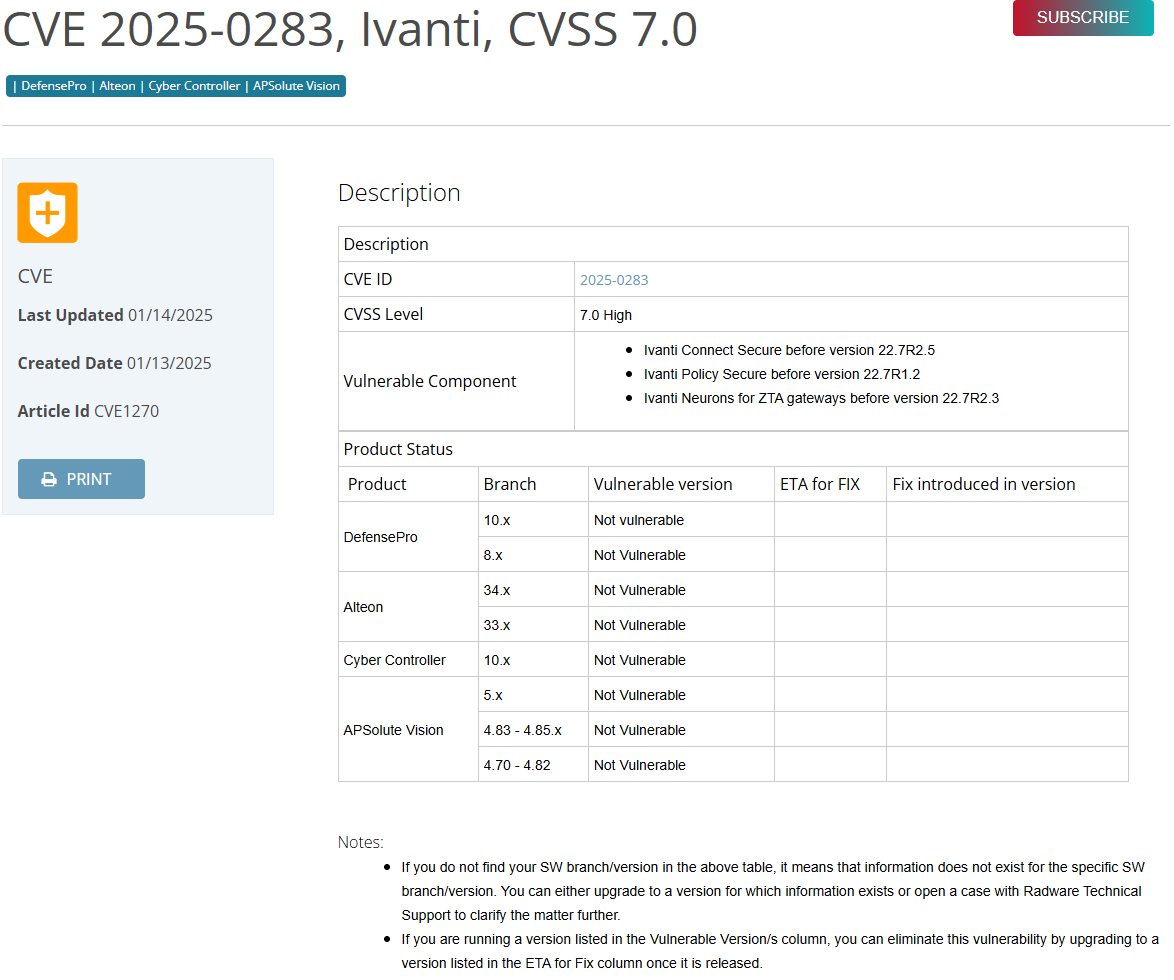This screenshot has height=980, width=1174.
Task: Click the ETA for FIX column header
Action: click(820, 484)
